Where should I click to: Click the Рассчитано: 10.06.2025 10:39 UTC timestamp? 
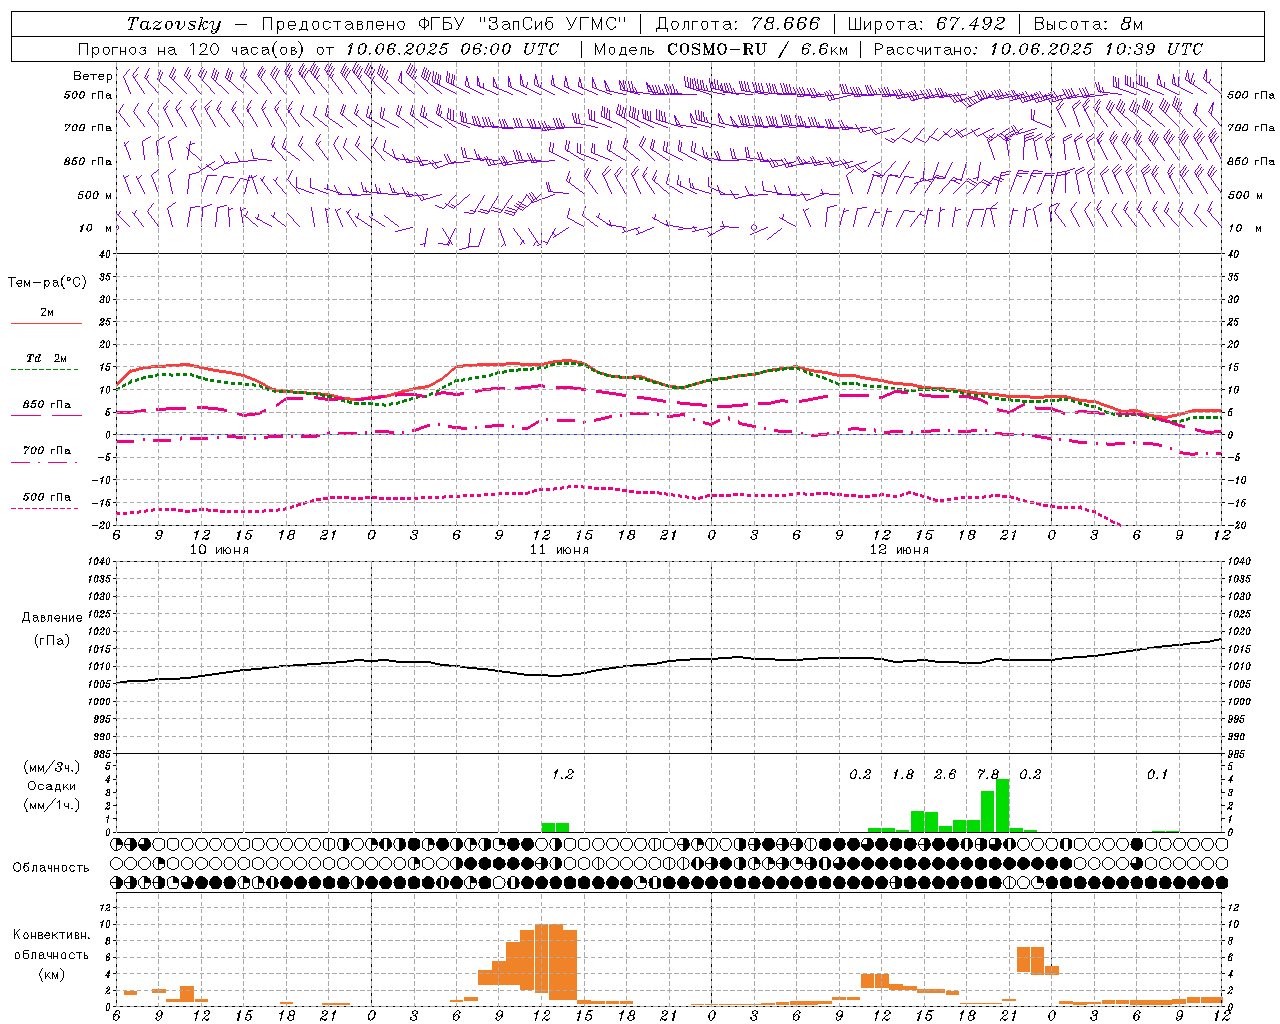(1039, 49)
